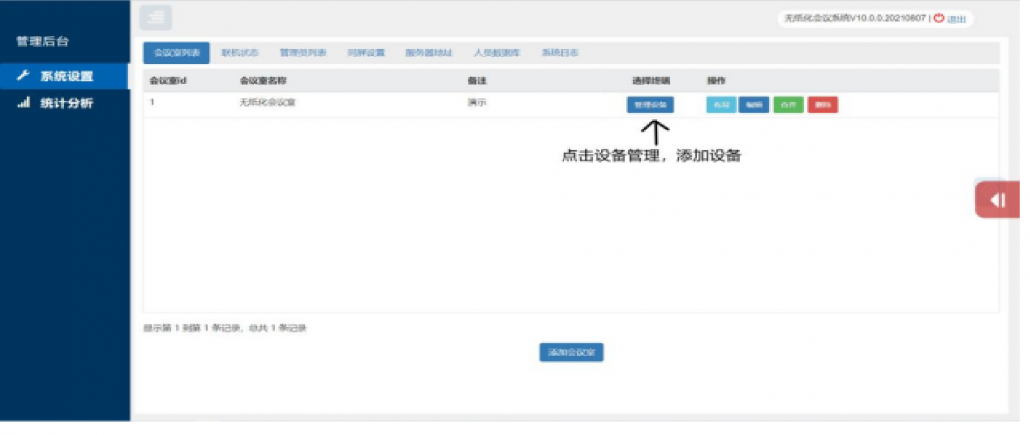This screenshot has width=1030, height=435.
Task: View the 系统日志 tab
Action: tap(560, 53)
